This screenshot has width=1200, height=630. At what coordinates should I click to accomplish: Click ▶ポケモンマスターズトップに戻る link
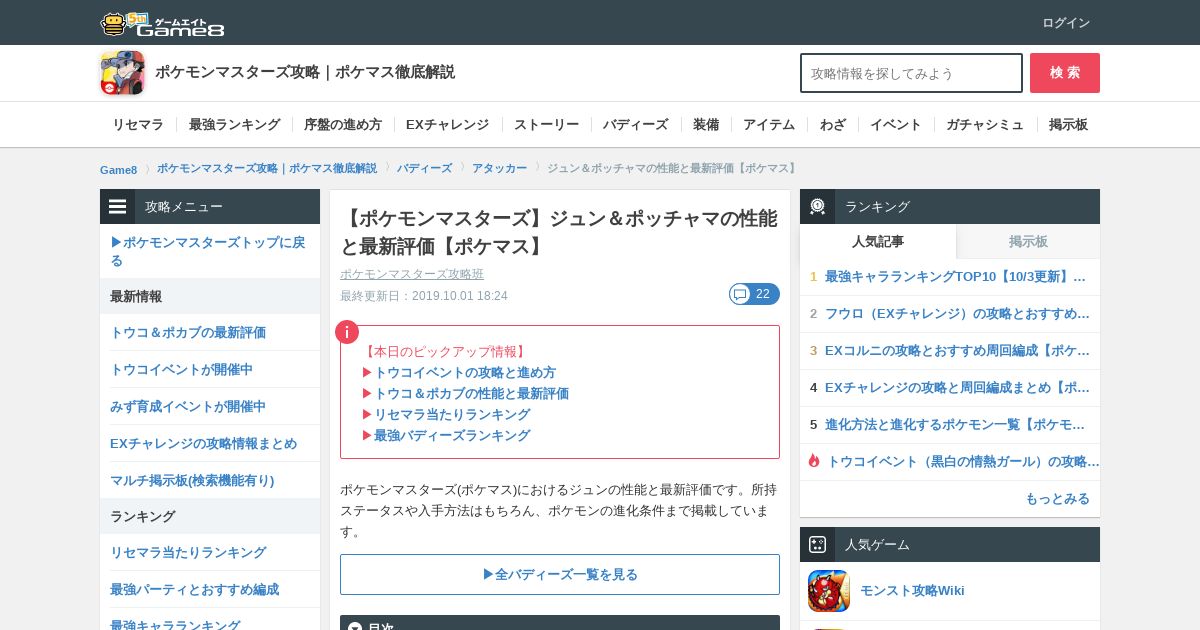tap(210, 251)
